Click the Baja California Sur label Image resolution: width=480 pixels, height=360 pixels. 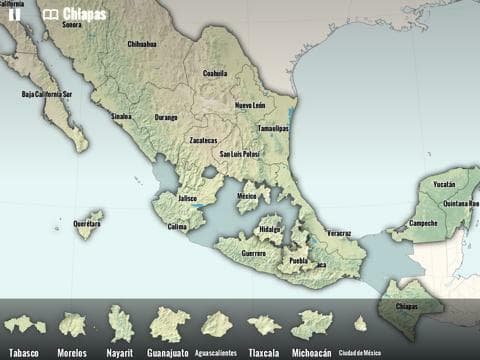coord(47,94)
